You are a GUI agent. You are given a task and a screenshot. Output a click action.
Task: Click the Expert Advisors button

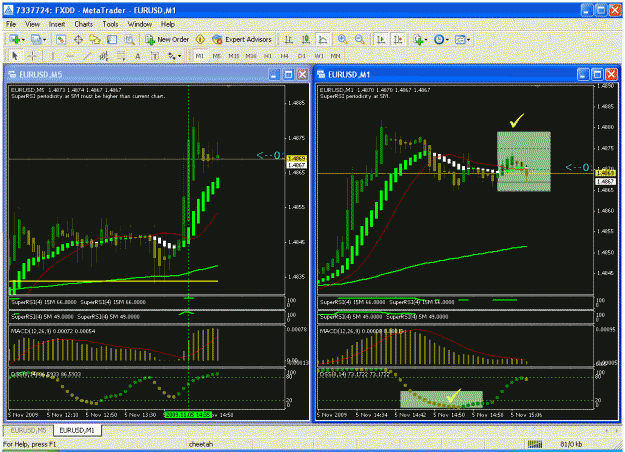click(x=242, y=39)
